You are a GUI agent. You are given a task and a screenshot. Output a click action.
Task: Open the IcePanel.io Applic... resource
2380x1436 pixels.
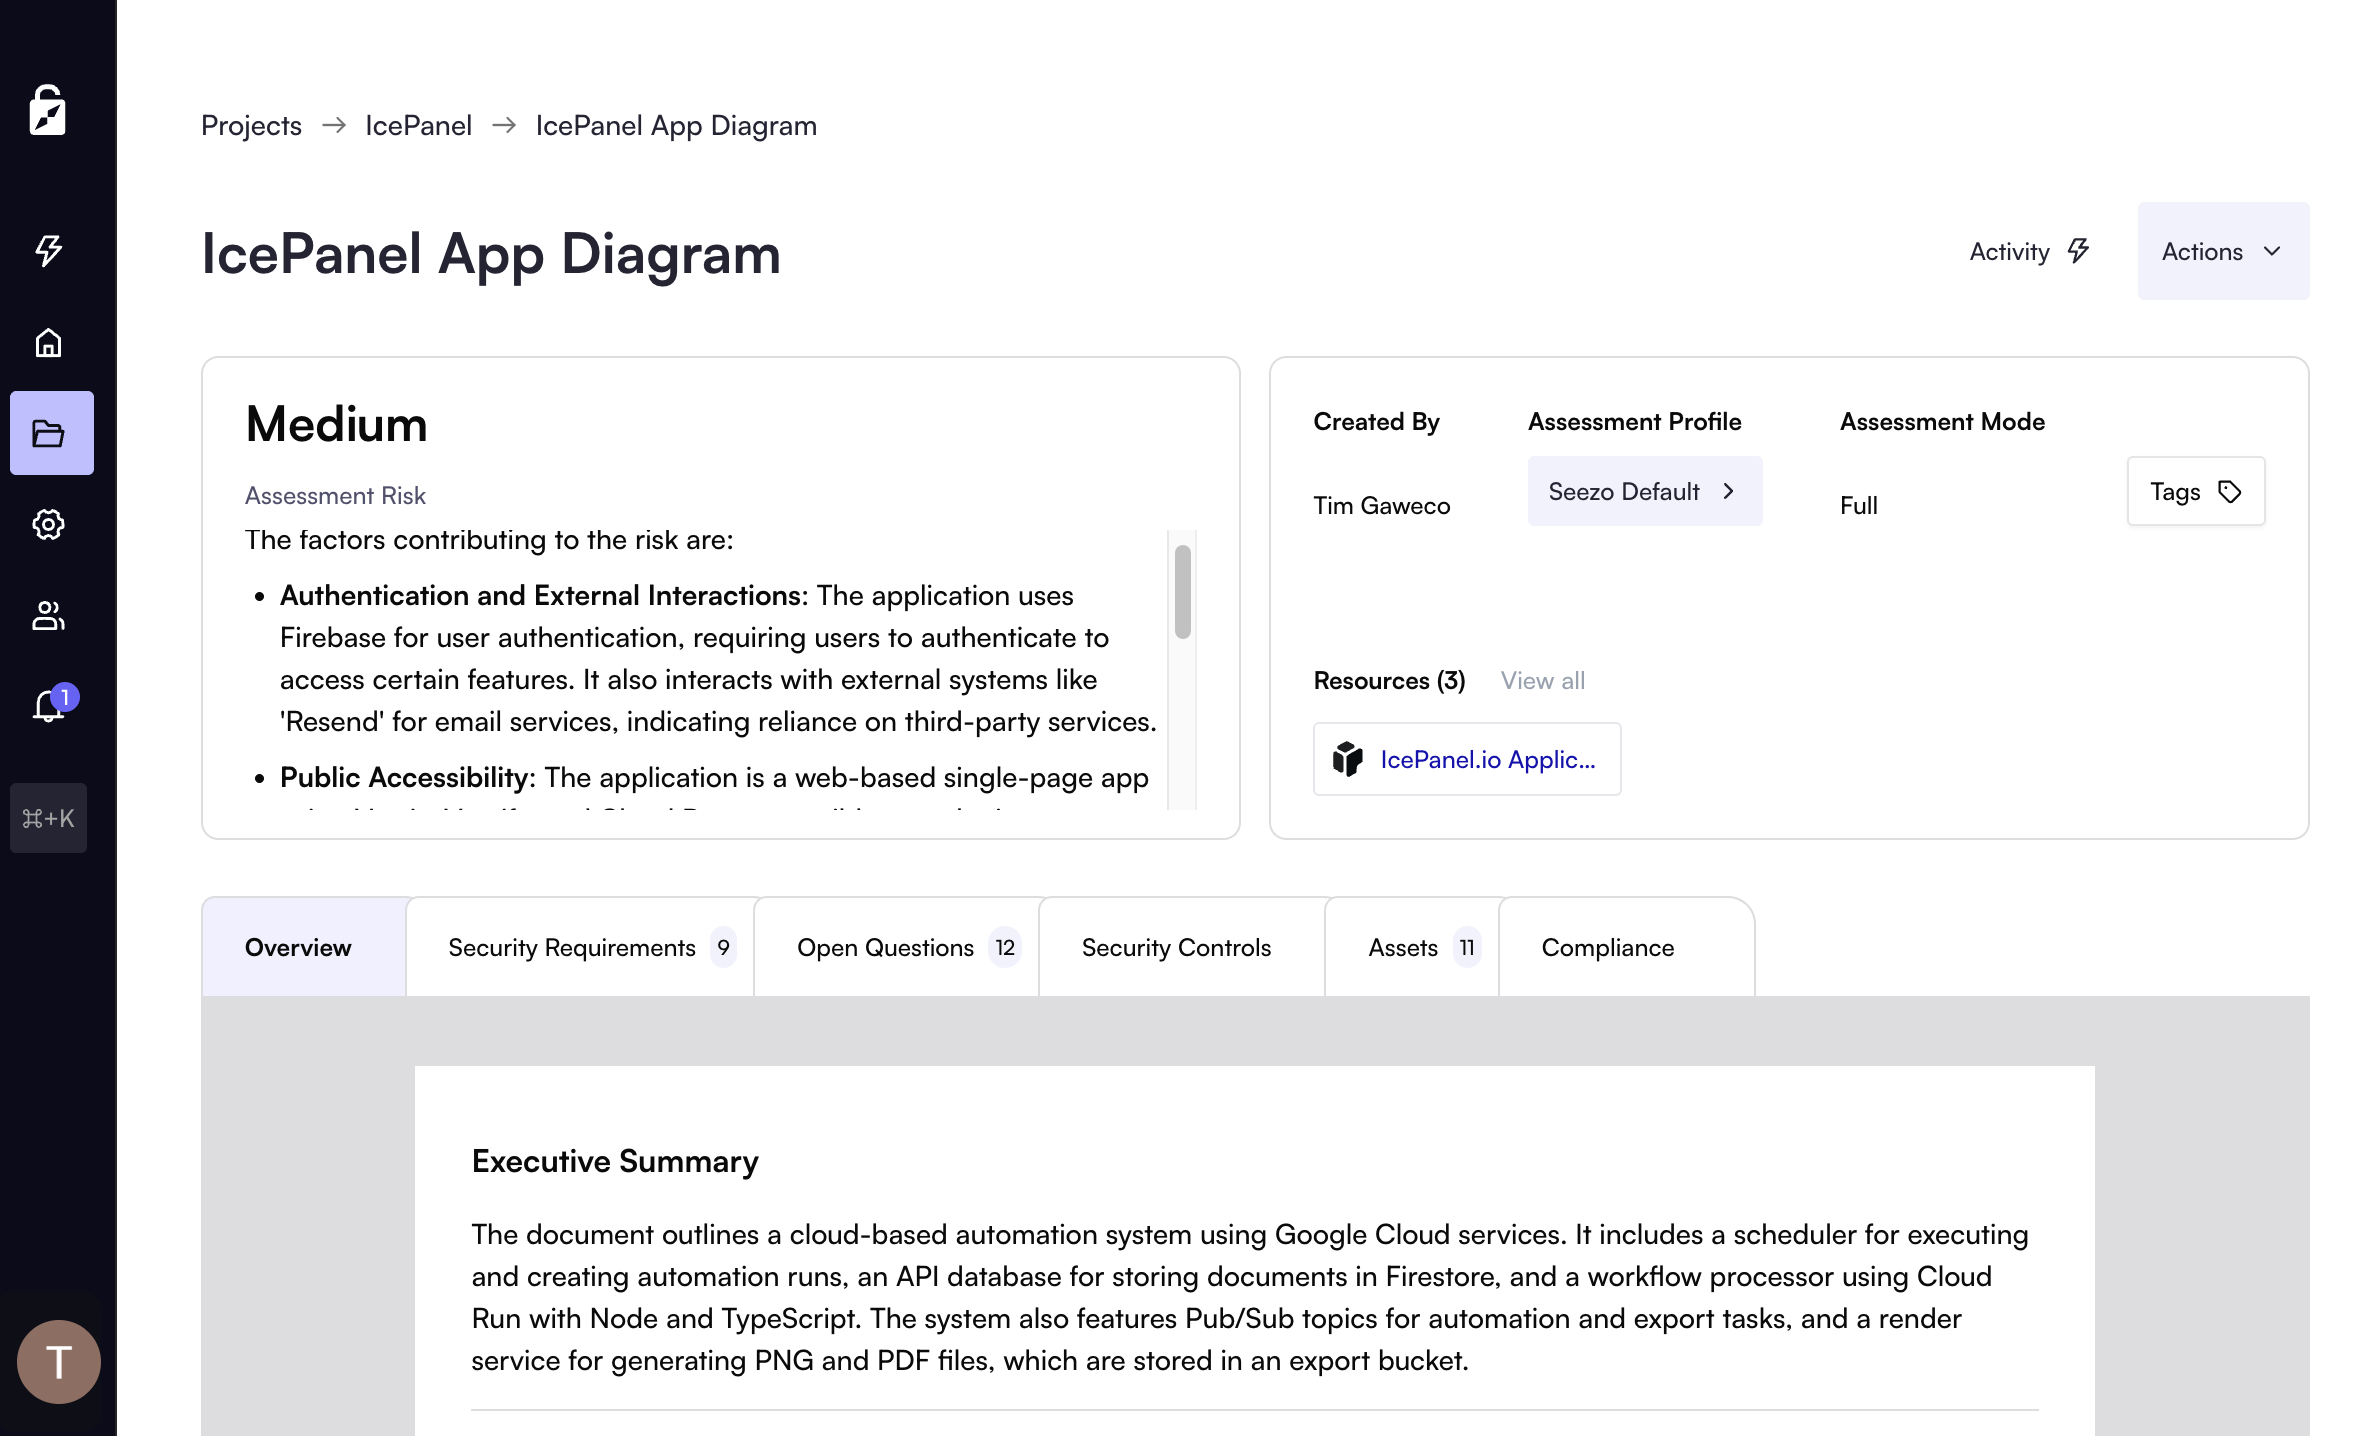point(1466,759)
